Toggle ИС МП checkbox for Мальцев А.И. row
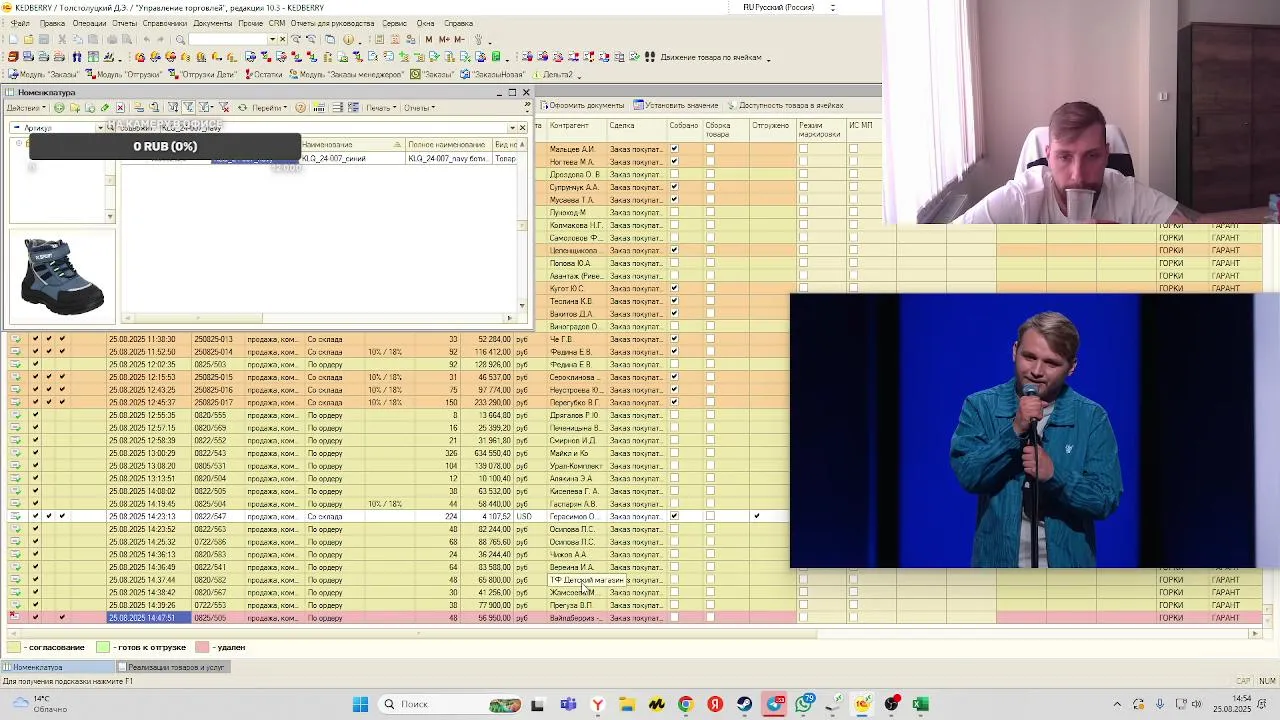 pyautogui.click(x=853, y=149)
